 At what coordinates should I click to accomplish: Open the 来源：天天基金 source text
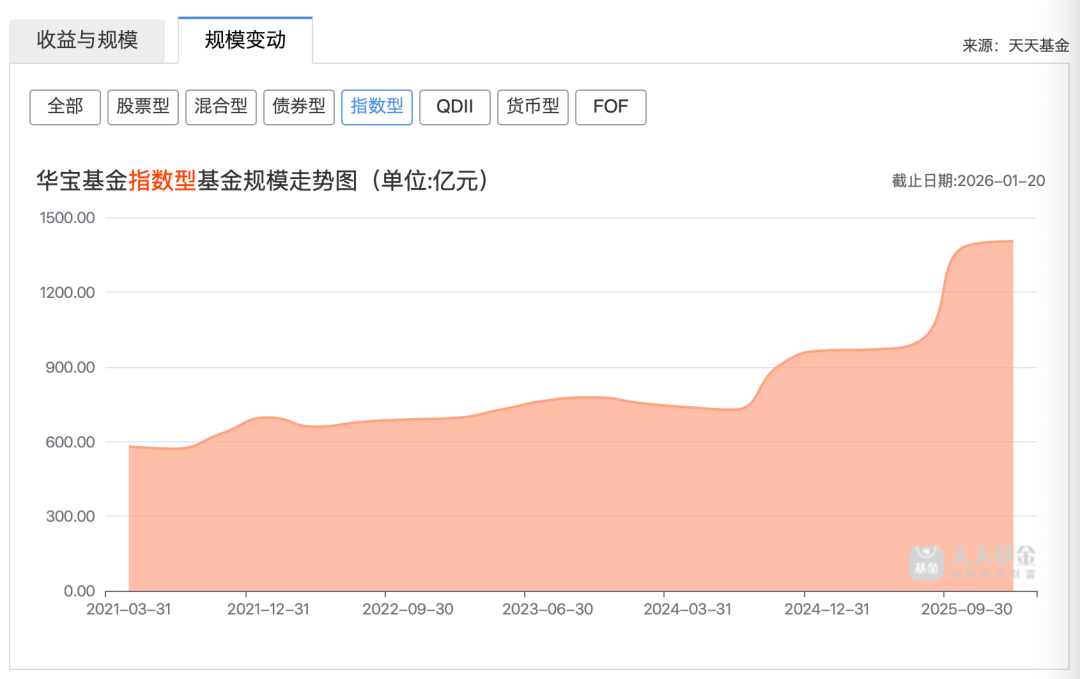pyautogui.click(x=1015, y=46)
